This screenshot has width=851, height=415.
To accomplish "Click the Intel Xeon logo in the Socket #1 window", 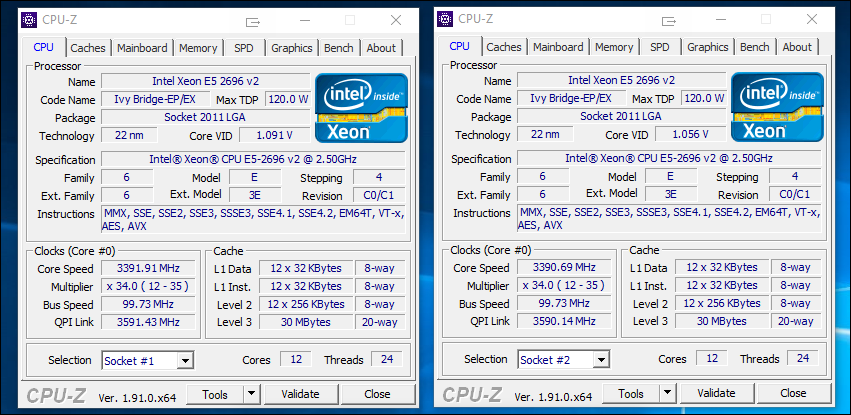I will pyautogui.click(x=361, y=108).
